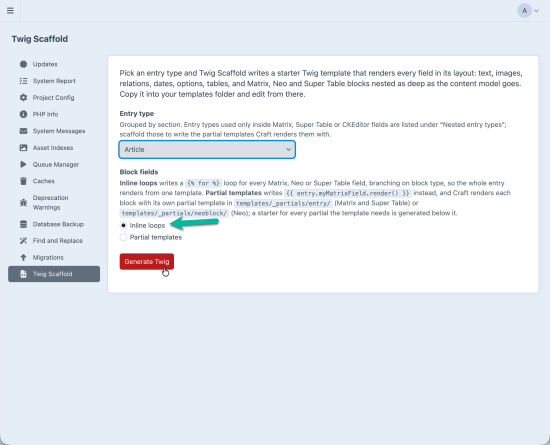This screenshot has height=445, width=550.
Task: Click the Twig Scaffold page heading
Action: click(x=40, y=39)
